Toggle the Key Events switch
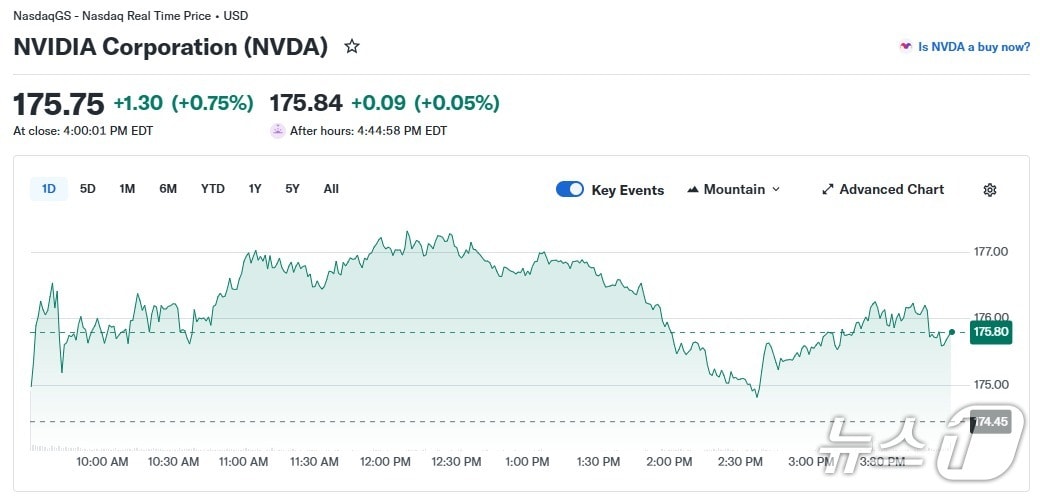The image size is (1040, 496). click(x=570, y=189)
